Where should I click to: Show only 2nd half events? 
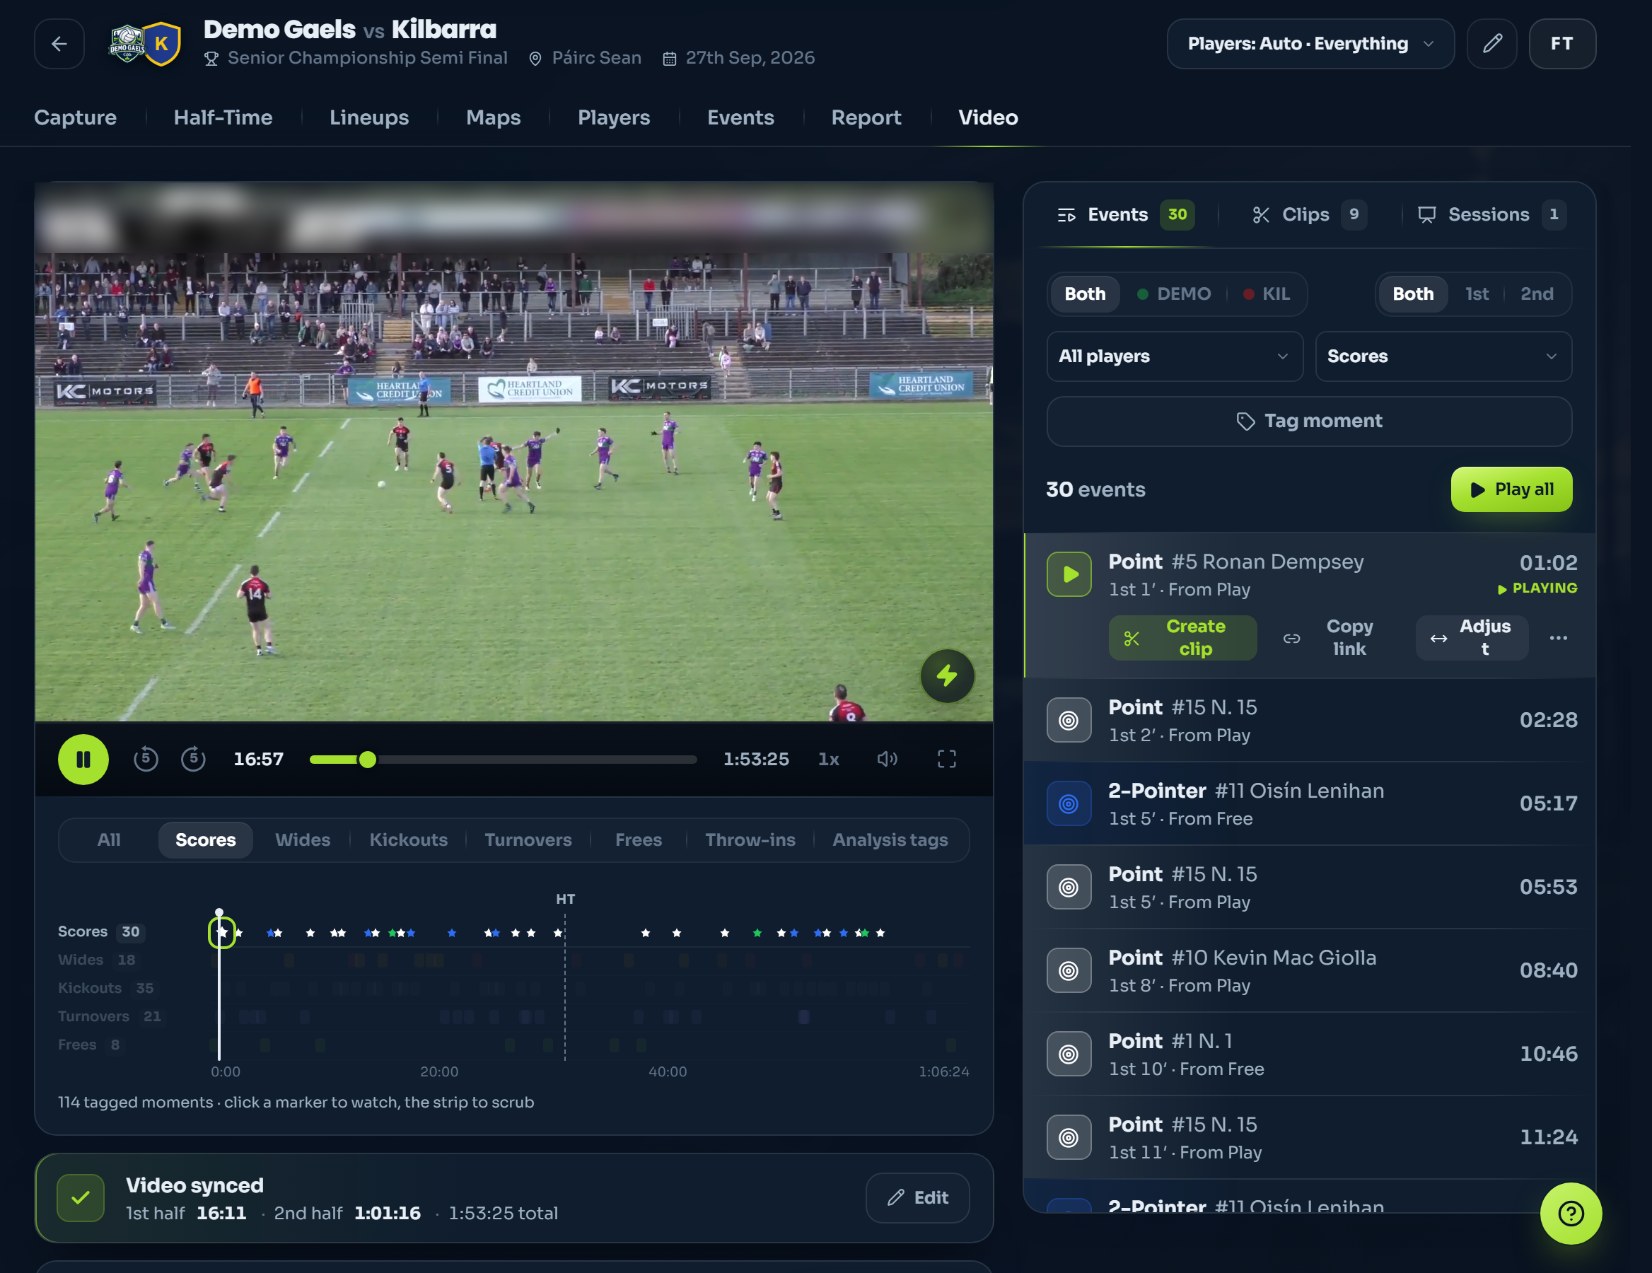1537,294
